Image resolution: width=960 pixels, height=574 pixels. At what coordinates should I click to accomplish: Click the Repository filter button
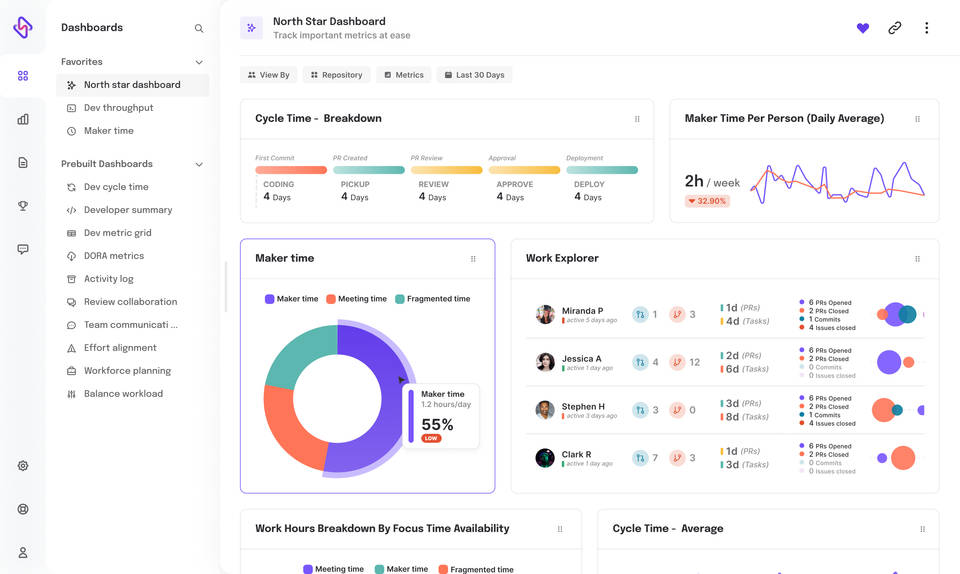pyautogui.click(x=336, y=75)
